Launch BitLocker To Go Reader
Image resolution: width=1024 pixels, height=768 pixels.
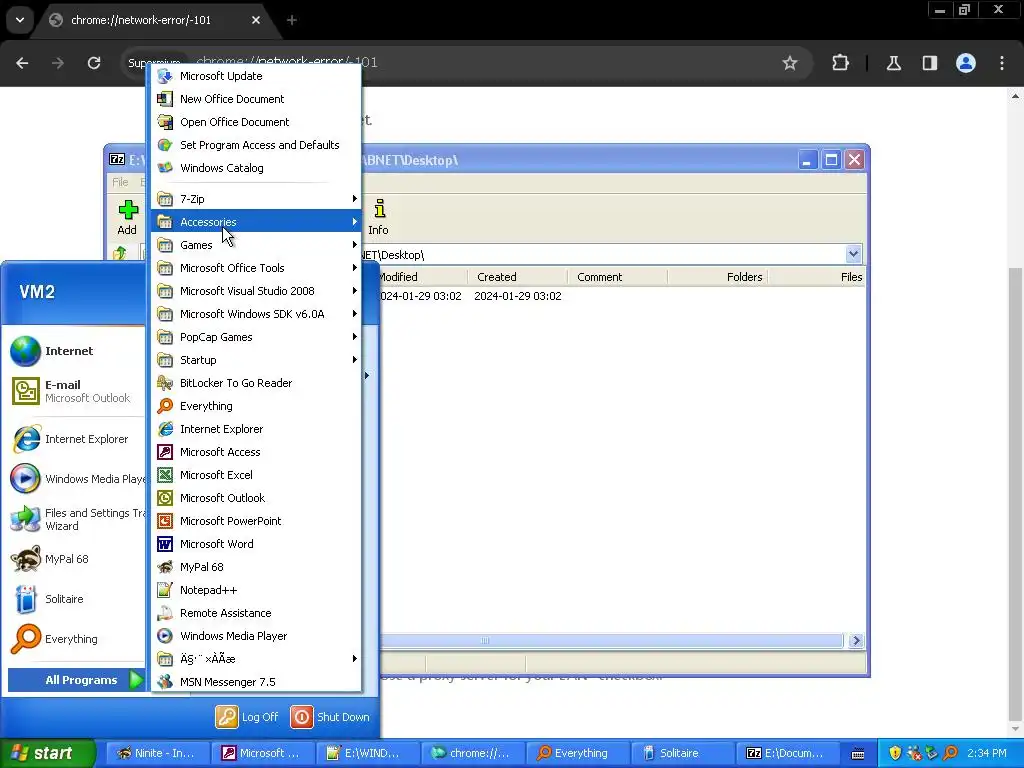(x=256, y=383)
